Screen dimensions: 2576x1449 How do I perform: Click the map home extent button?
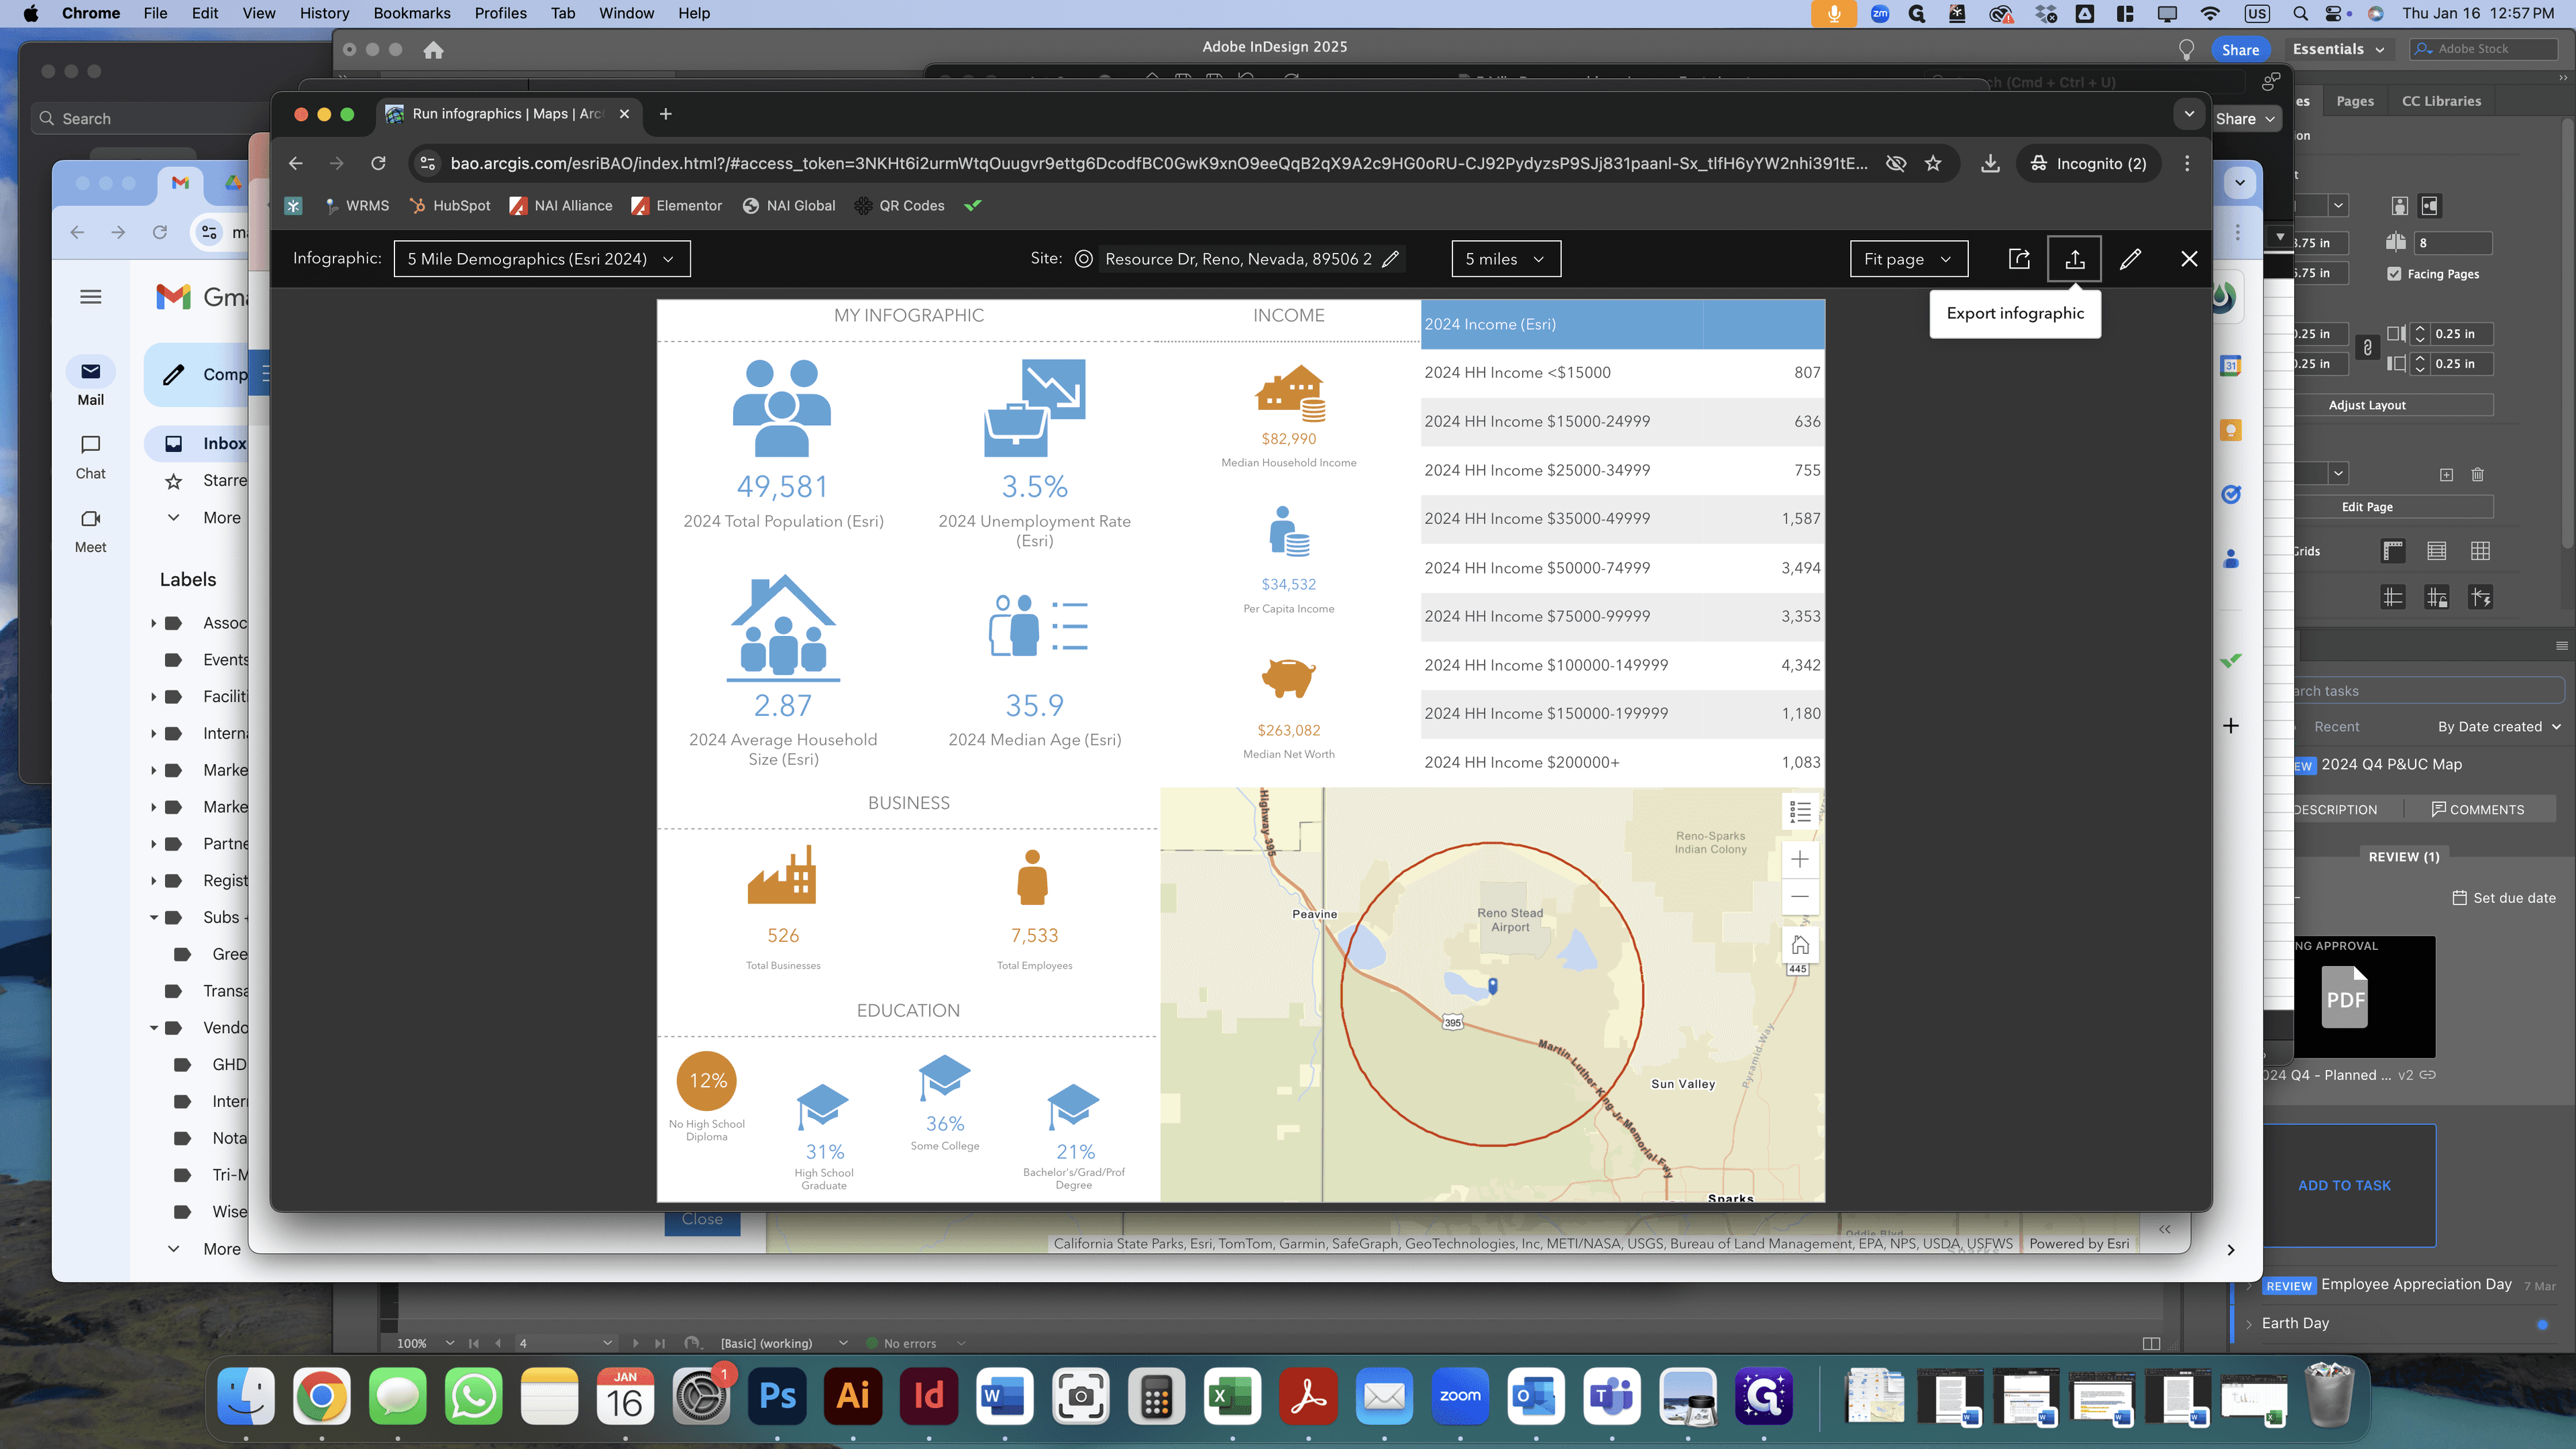(x=1799, y=945)
